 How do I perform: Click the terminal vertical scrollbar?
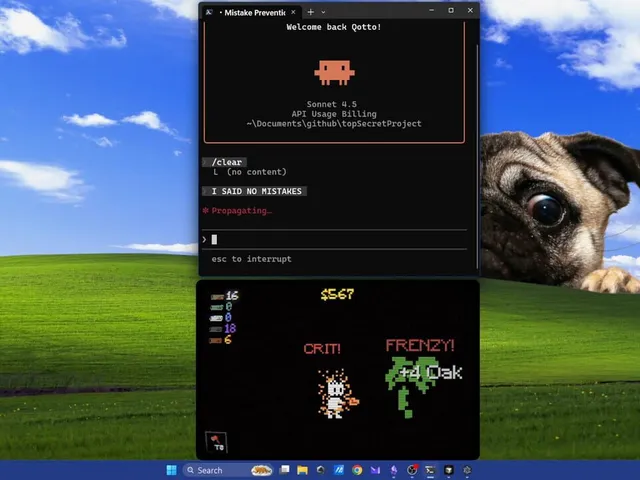[x=477, y=155]
